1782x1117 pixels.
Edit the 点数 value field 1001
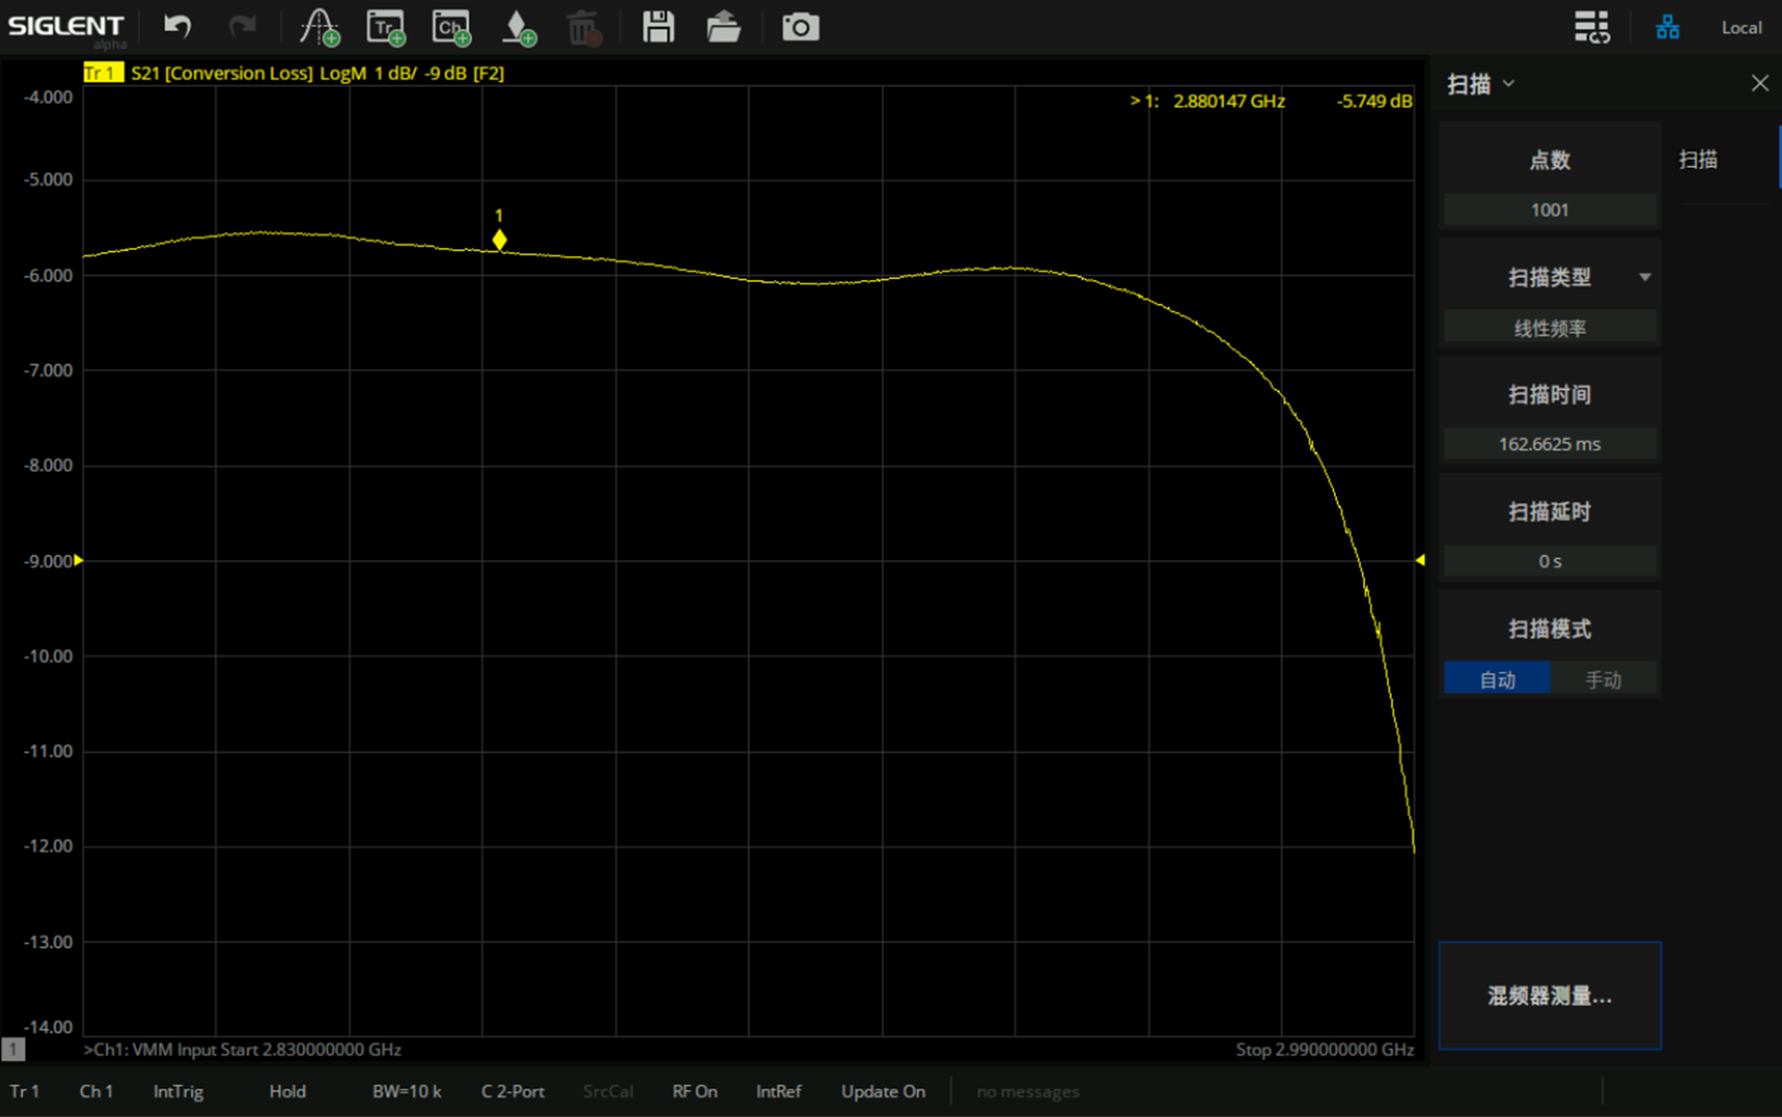pyautogui.click(x=1549, y=210)
